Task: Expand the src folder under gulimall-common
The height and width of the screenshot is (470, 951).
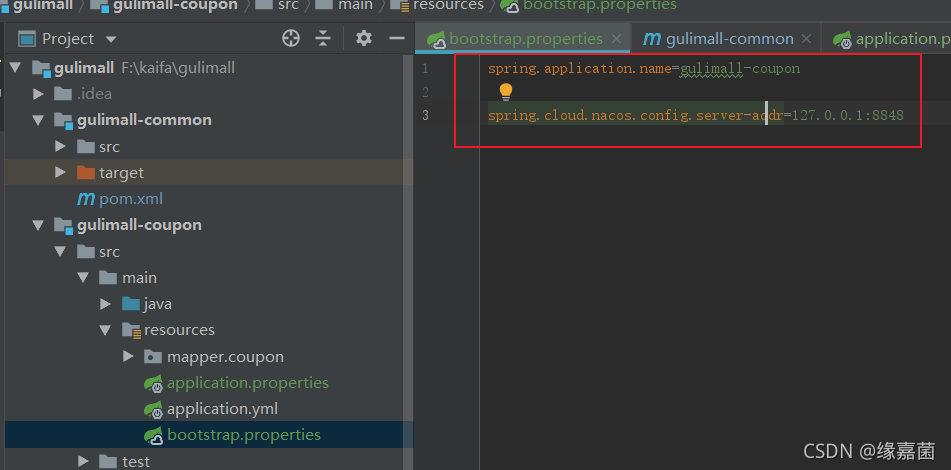Action: coord(60,146)
